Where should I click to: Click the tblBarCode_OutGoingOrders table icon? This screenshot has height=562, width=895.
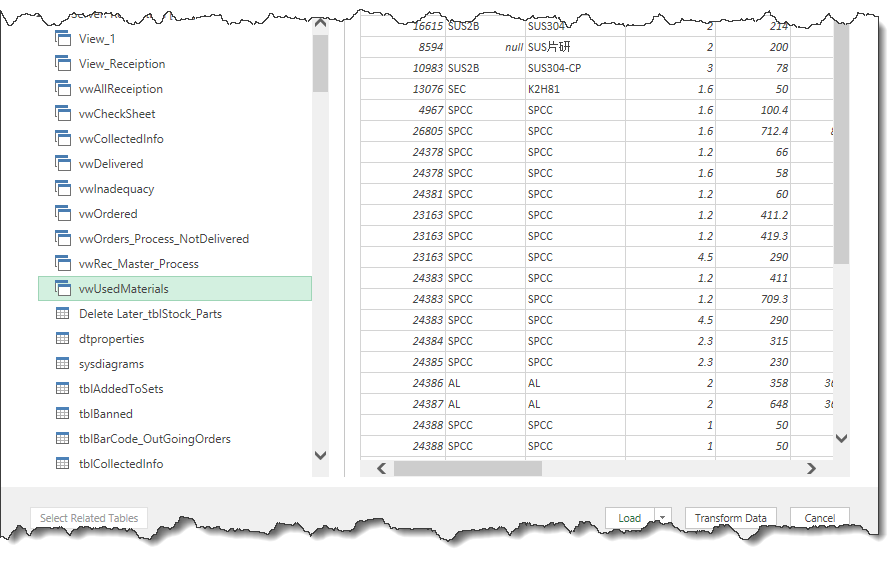coord(63,438)
